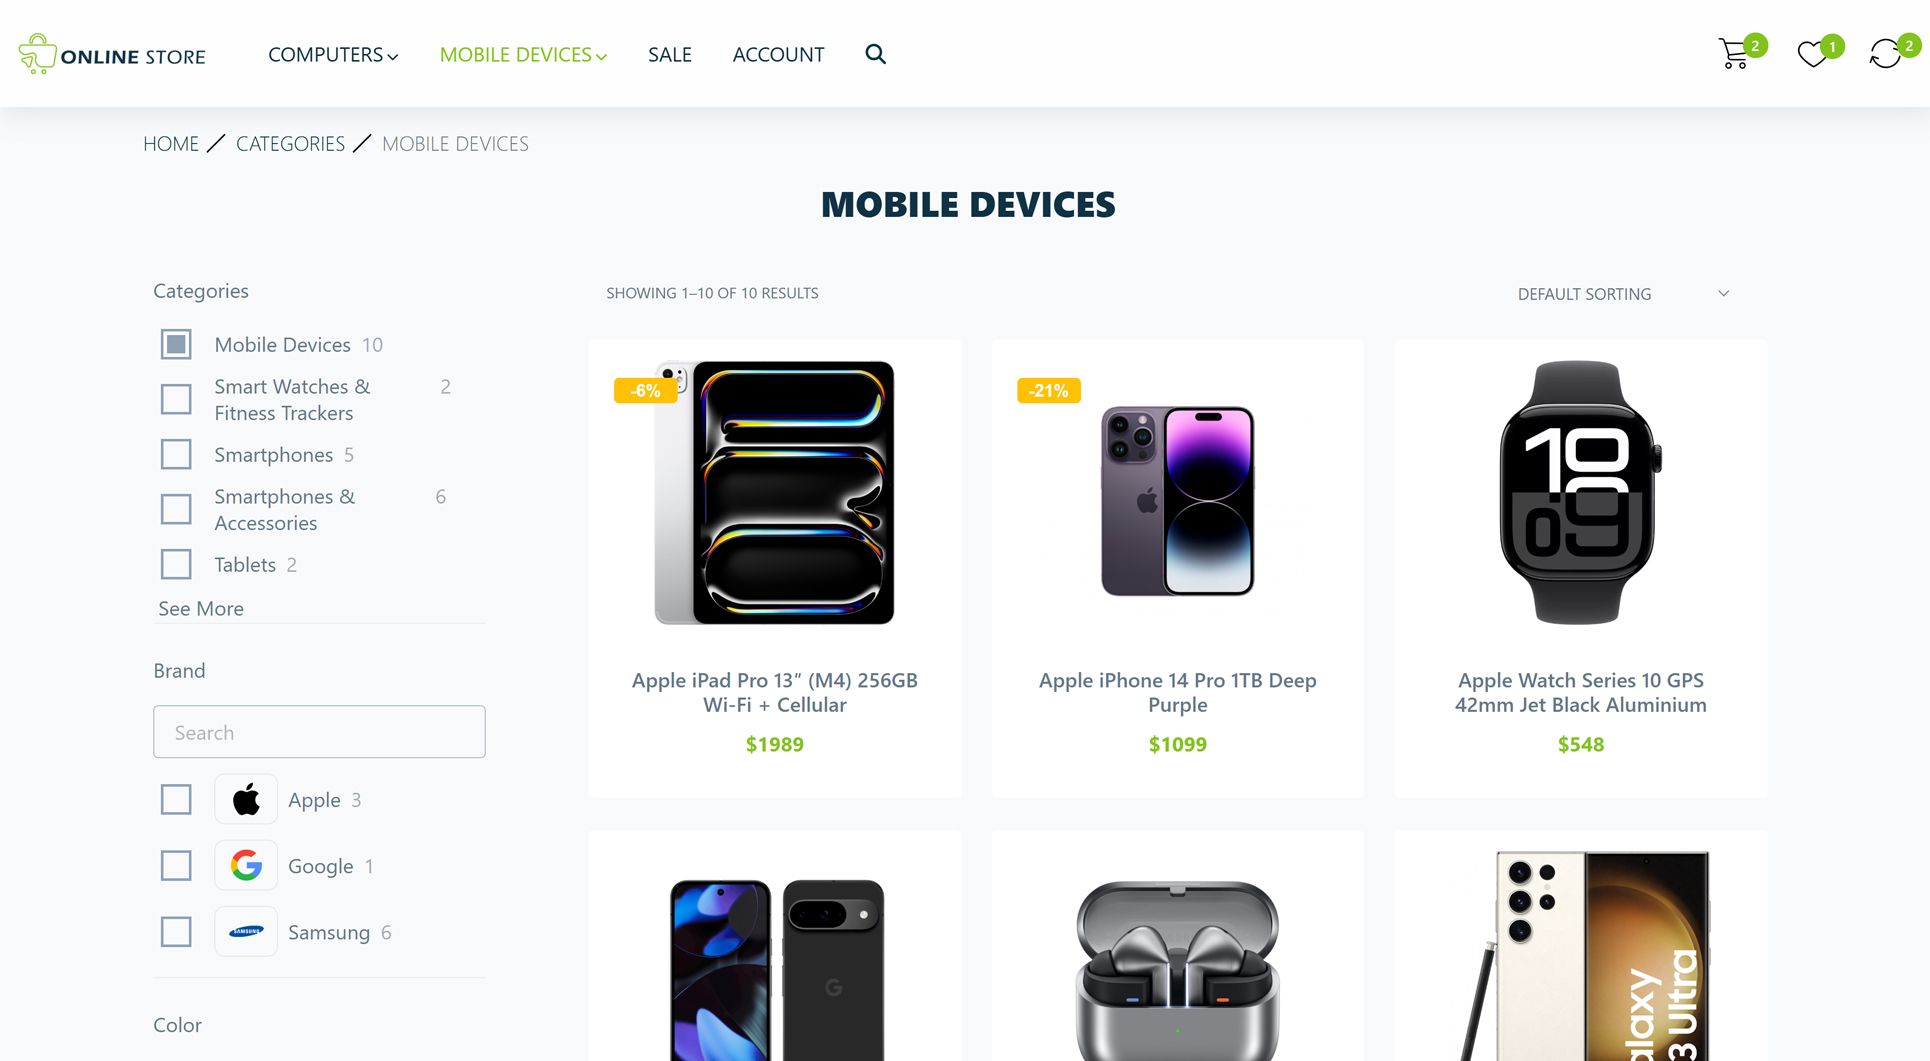Expand the Mobile Devices menu dropdown
Viewport: 1930px width, 1061px height.
[x=523, y=54]
